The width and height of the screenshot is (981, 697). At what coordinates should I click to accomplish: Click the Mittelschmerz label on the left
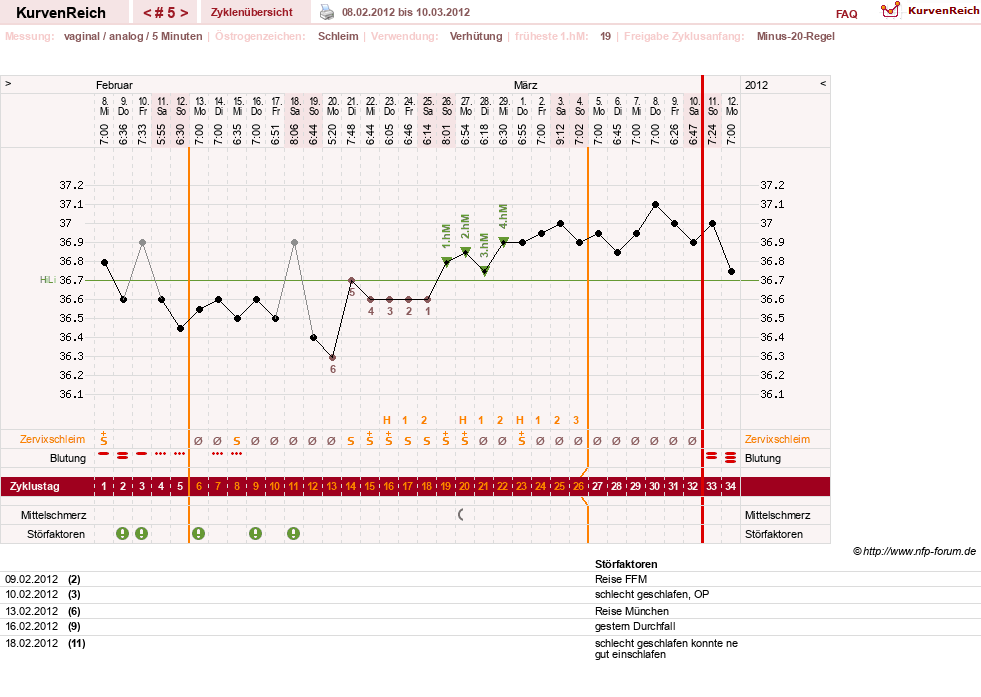(53, 515)
